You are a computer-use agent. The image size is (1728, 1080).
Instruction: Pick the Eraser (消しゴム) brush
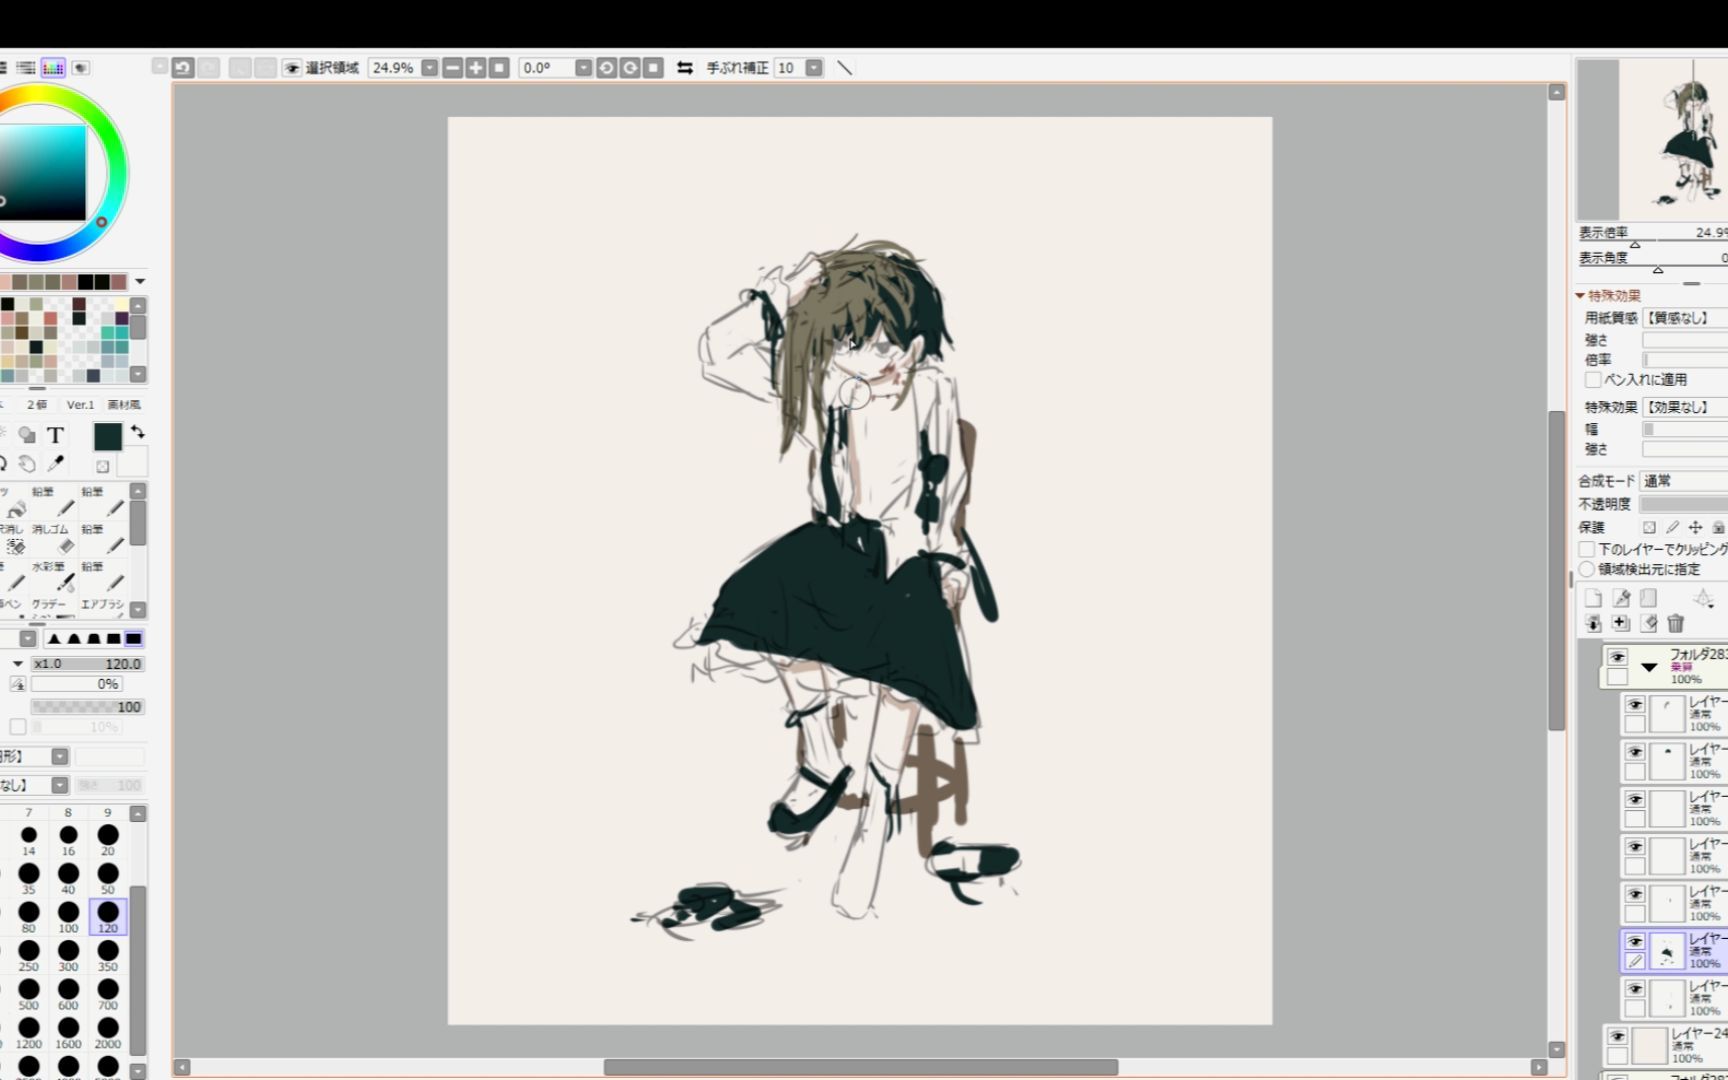pos(65,546)
